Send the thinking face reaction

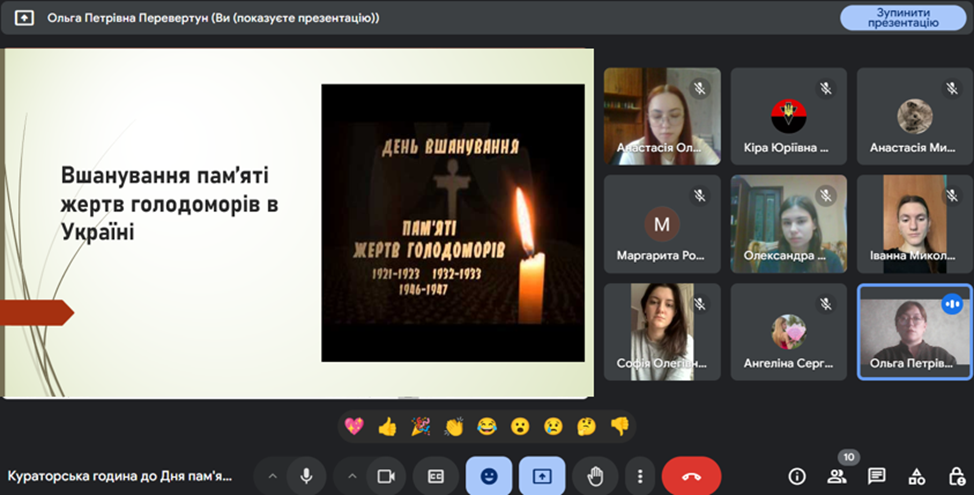tap(586, 427)
